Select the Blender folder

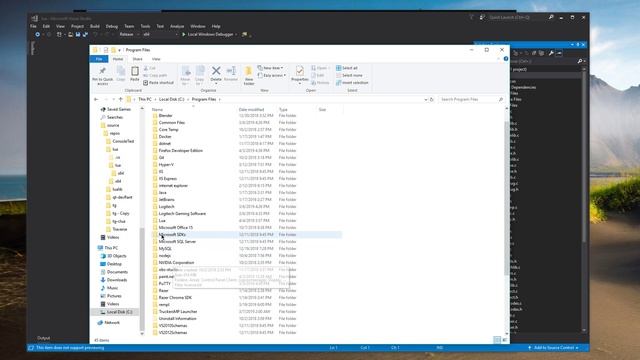click(x=166, y=116)
